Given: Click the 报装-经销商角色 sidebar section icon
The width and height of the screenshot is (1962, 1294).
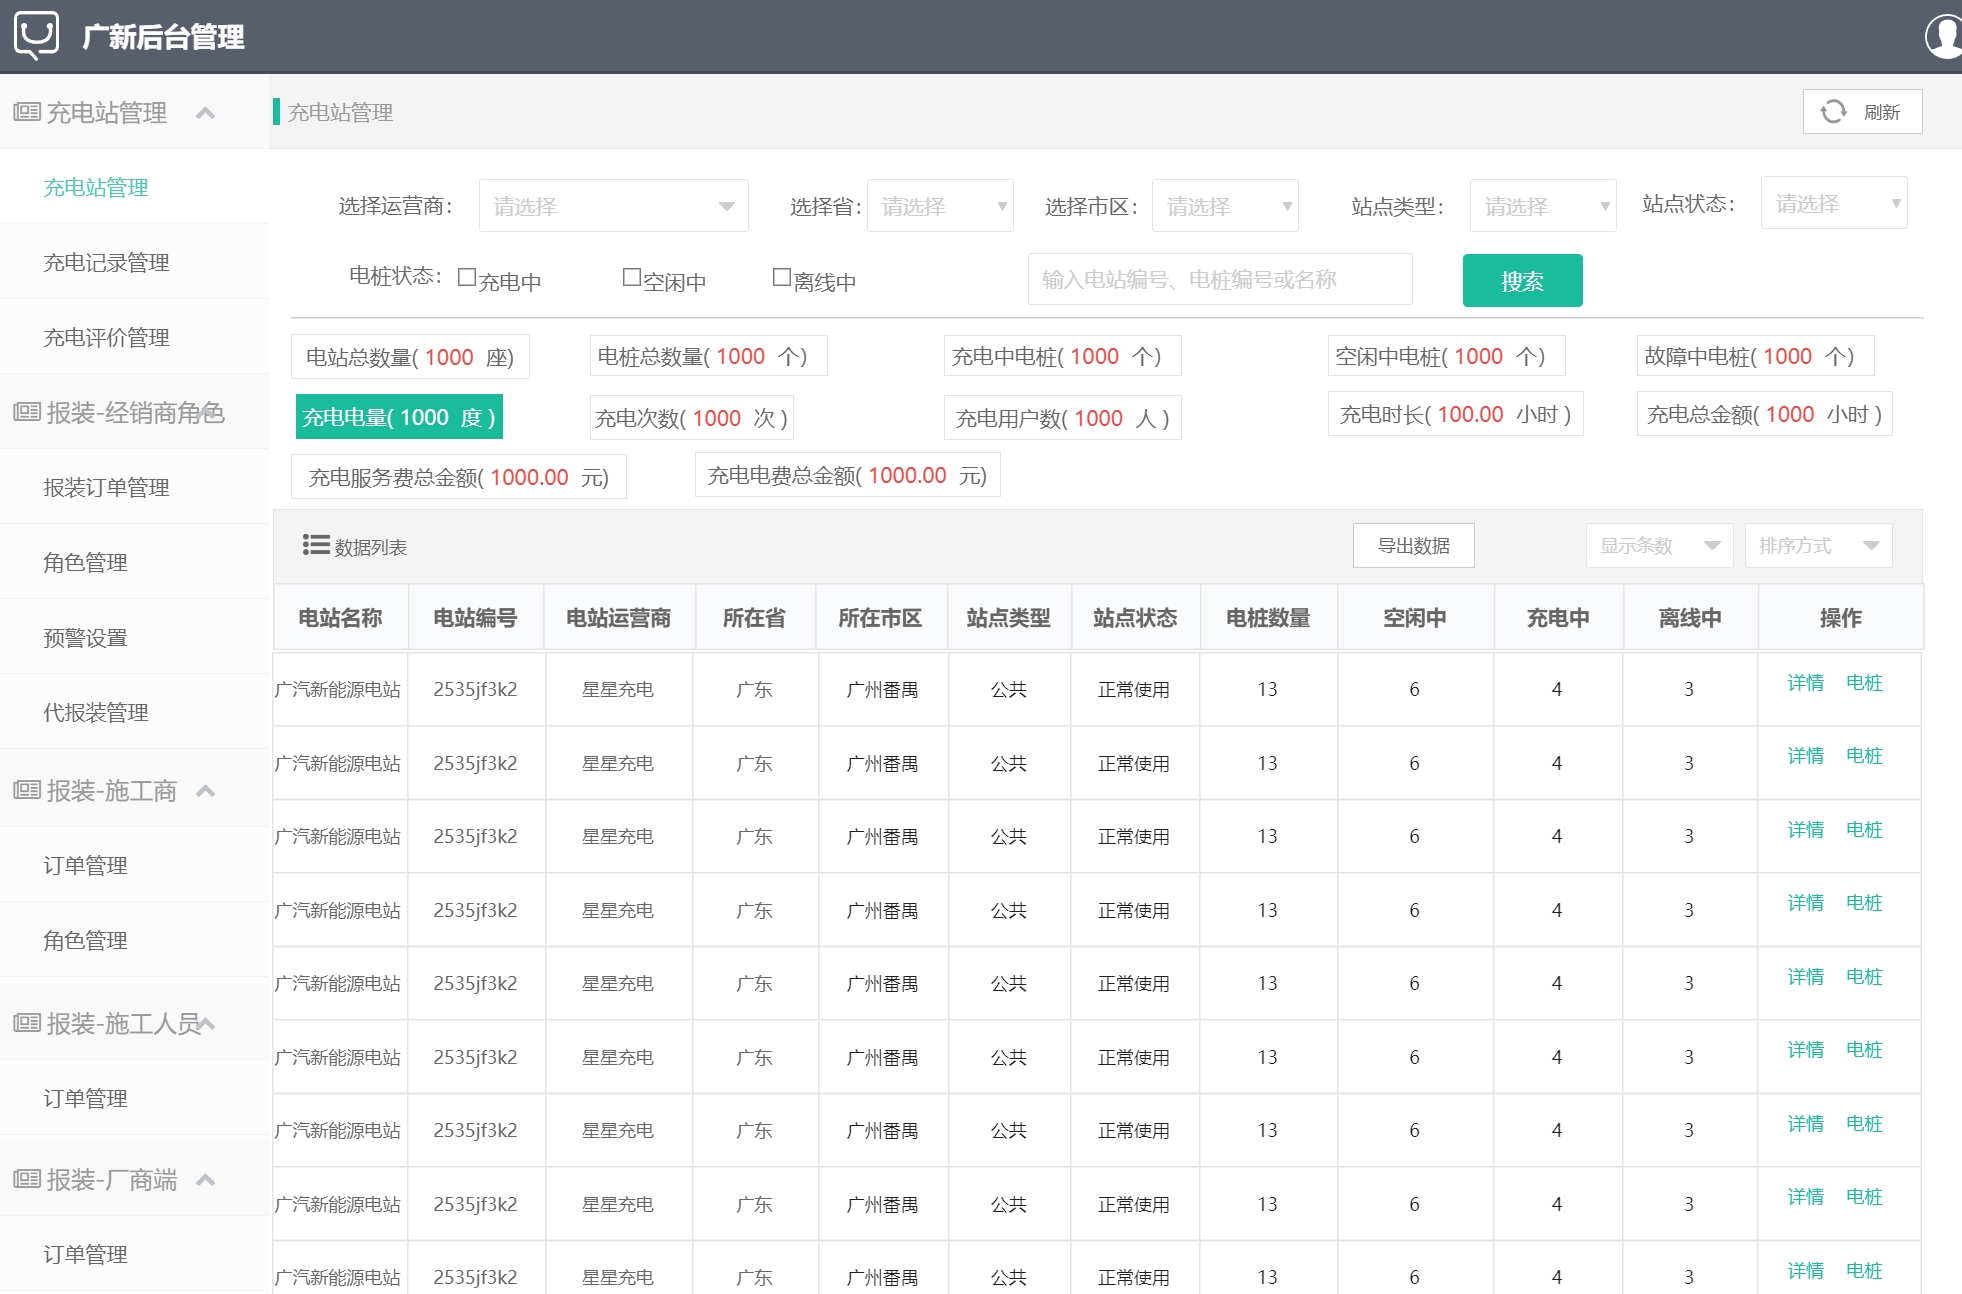Looking at the screenshot, I should pos(27,412).
